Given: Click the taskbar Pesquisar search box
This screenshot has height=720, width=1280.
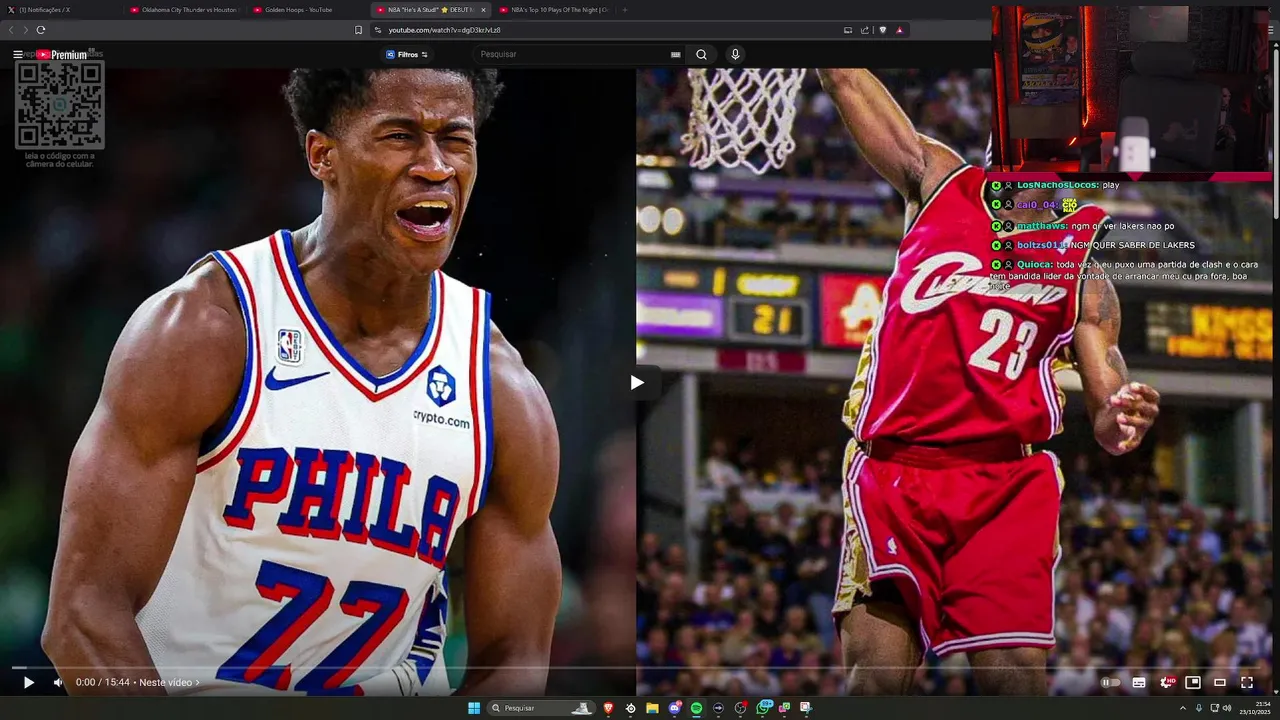Looking at the screenshot, I should [x=542, y=708].
